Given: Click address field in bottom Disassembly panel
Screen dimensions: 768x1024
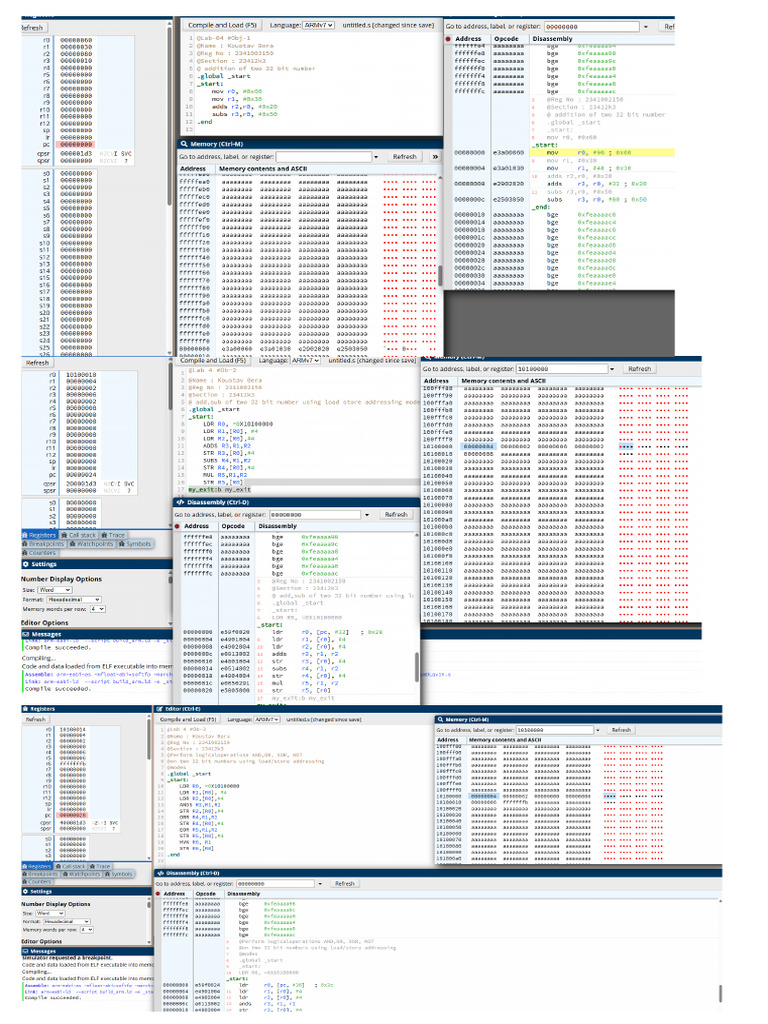Looking at the screenshot, I should tap(276, 883).
